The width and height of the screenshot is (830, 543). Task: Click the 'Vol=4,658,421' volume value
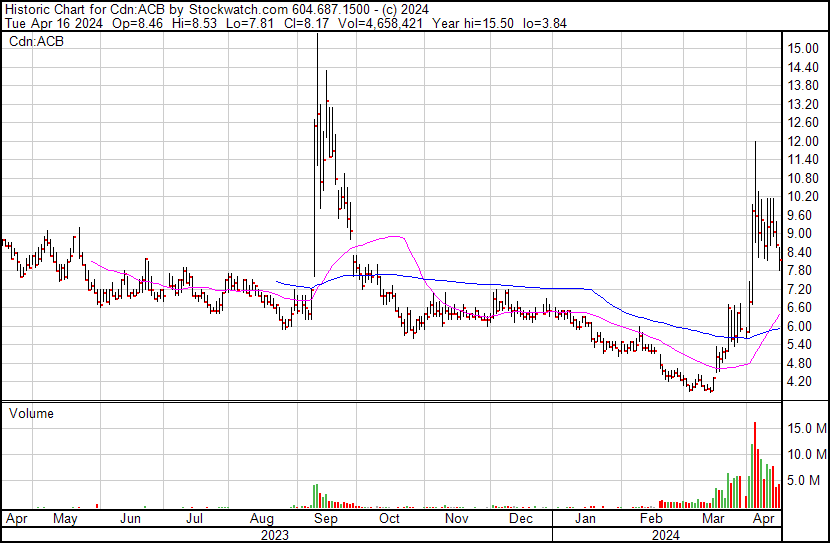(x=380, y=23)
